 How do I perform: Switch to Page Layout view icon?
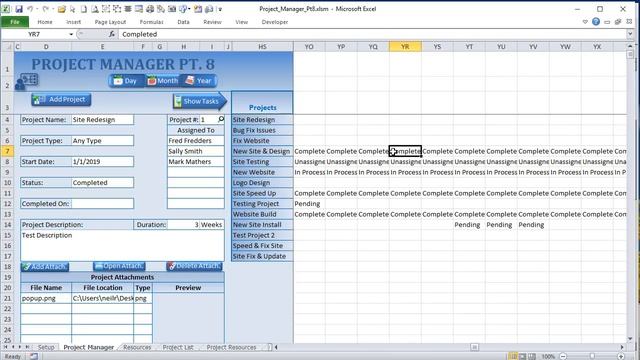(523, 356)
